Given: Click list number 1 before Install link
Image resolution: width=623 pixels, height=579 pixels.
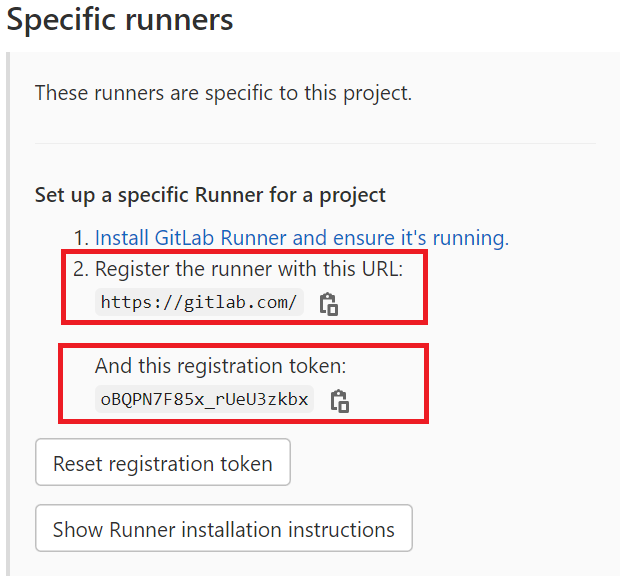Looking at the screenshot, I should [81, 238].
